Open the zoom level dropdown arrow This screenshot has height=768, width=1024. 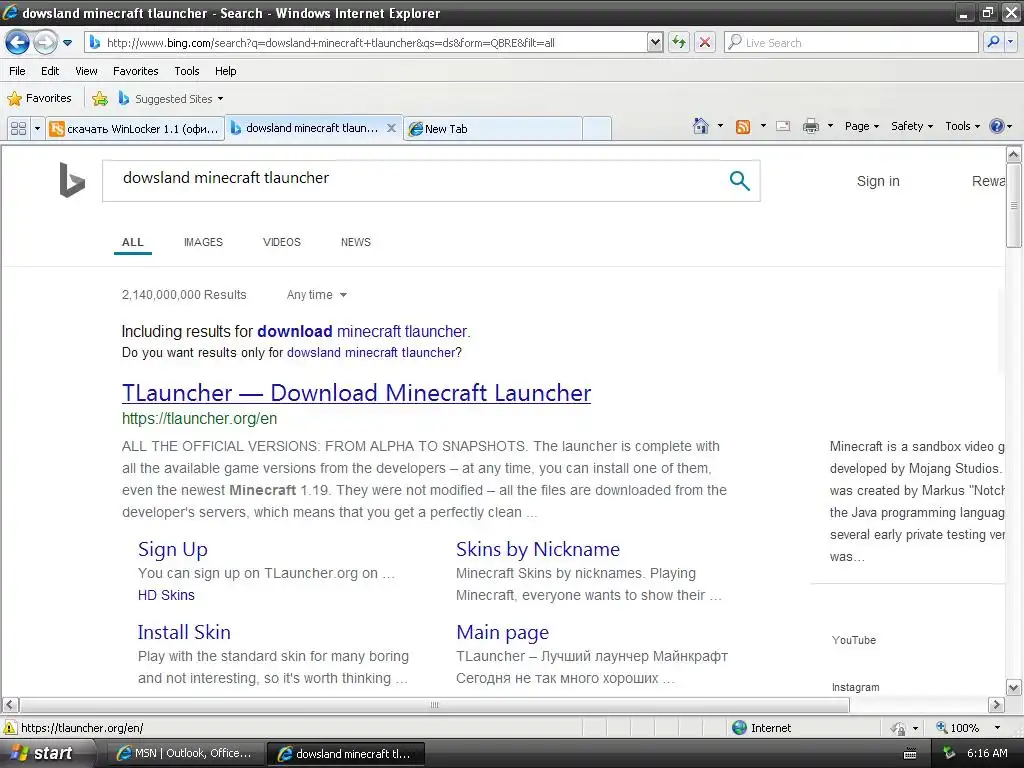997,728
